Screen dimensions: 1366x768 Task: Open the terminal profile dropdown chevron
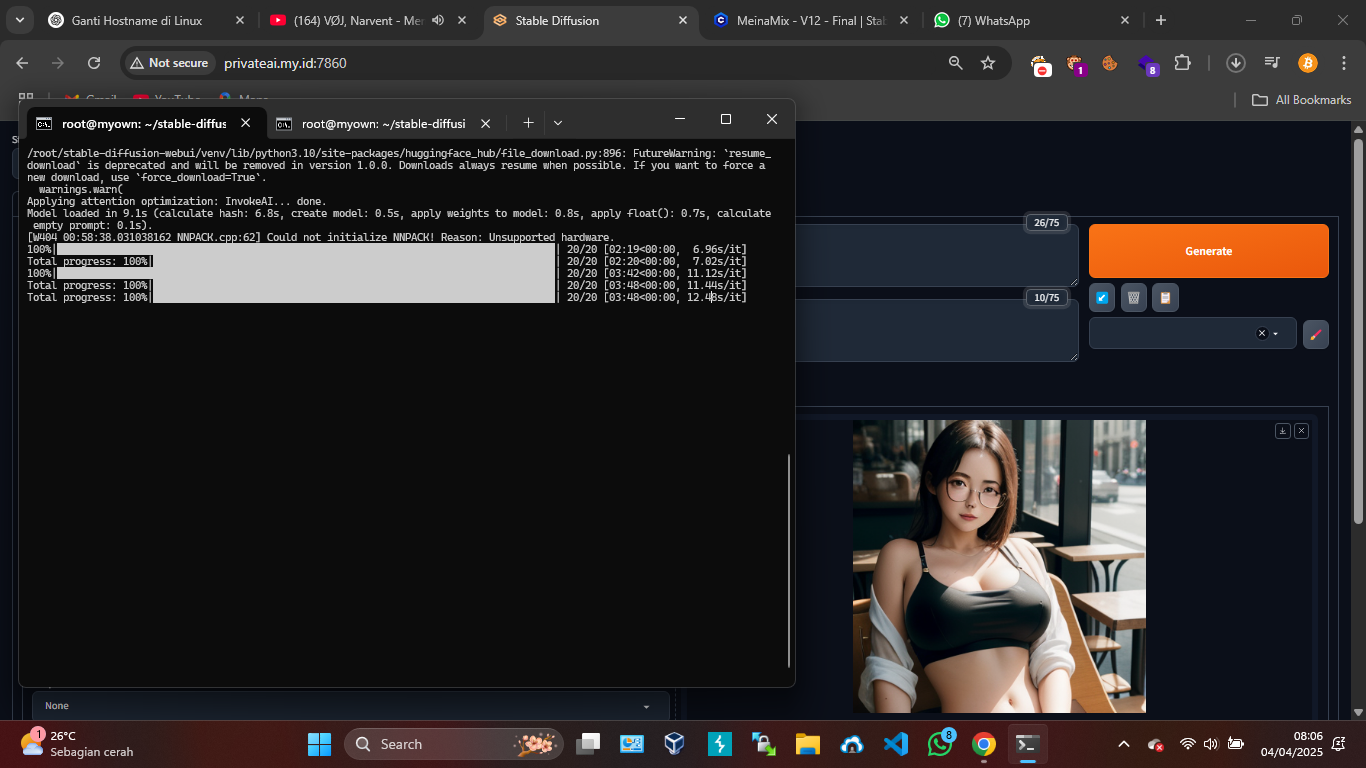click(558, 123)
